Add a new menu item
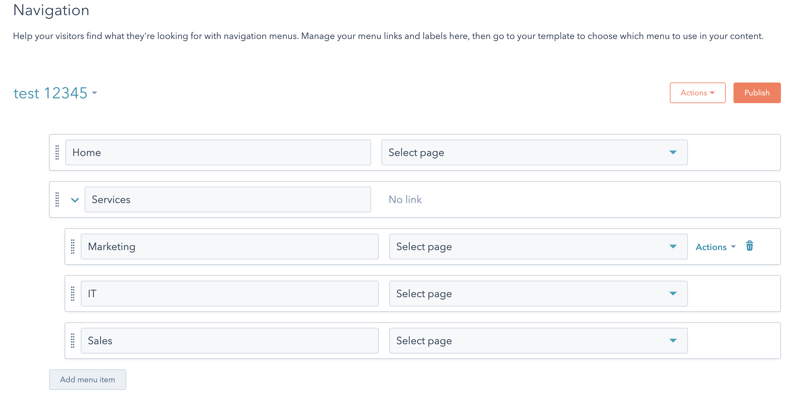This screenshot has height=399, width=790. (x=88, y=379)
